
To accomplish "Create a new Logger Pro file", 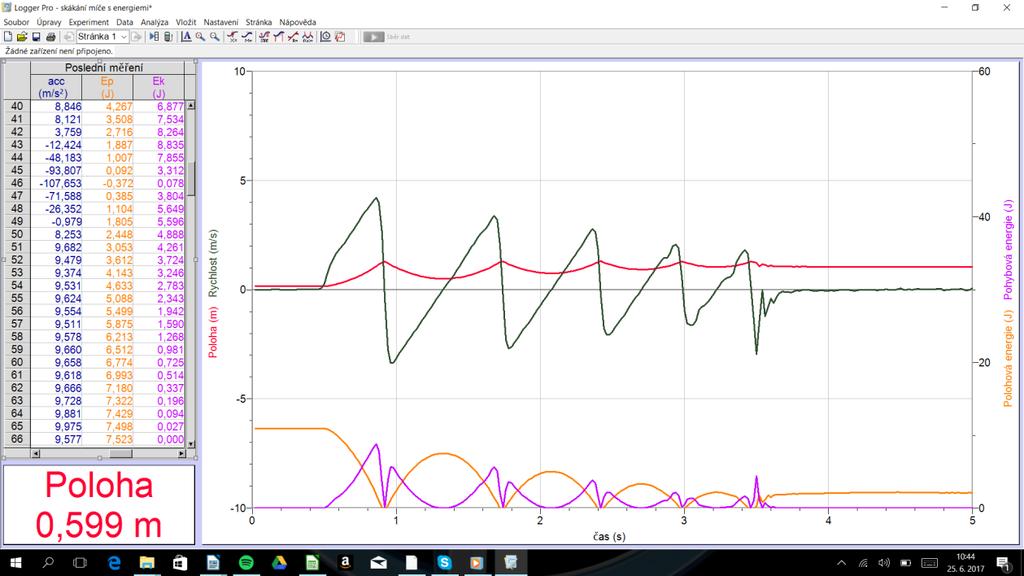I will 8,37.
